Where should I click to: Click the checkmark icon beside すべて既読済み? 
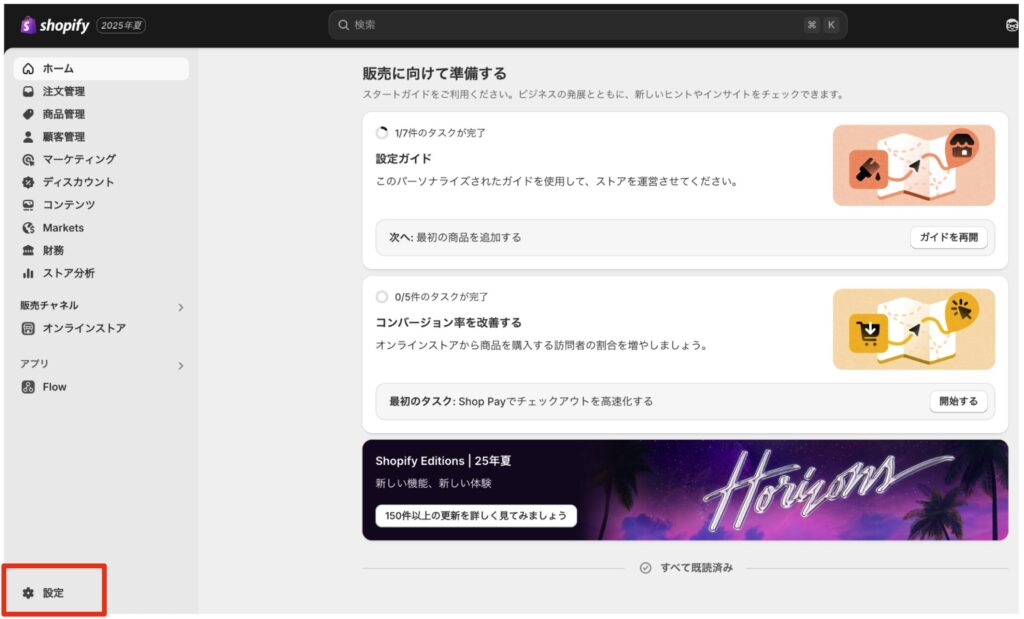645,568
